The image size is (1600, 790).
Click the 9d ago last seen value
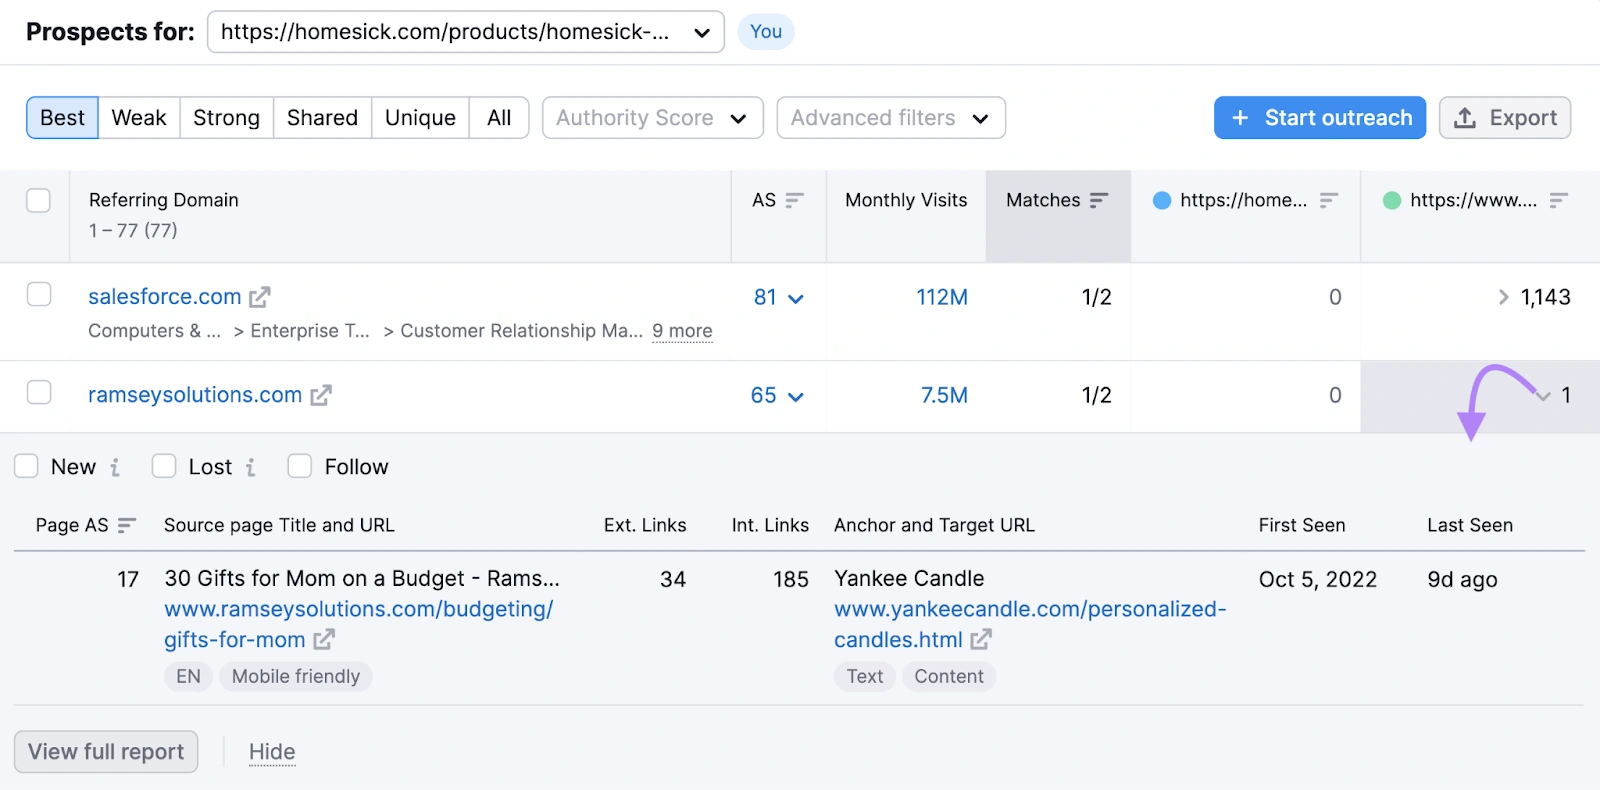(x=1462, y=580)
